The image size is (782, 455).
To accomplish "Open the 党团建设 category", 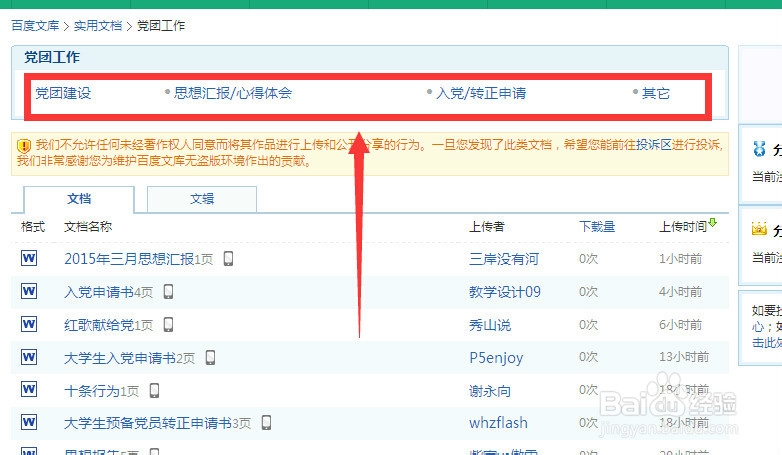I will [x=63, y=93].
